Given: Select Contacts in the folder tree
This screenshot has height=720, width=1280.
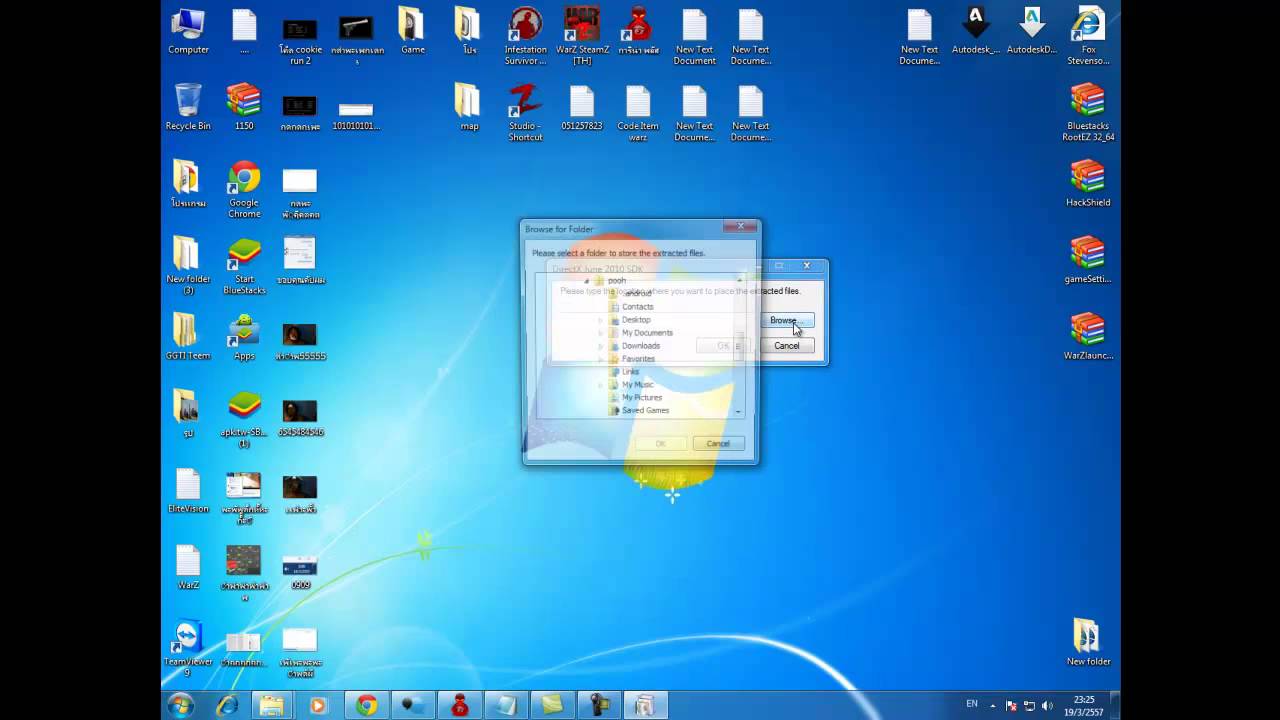Looking at the screenshot, I should 637,307.
